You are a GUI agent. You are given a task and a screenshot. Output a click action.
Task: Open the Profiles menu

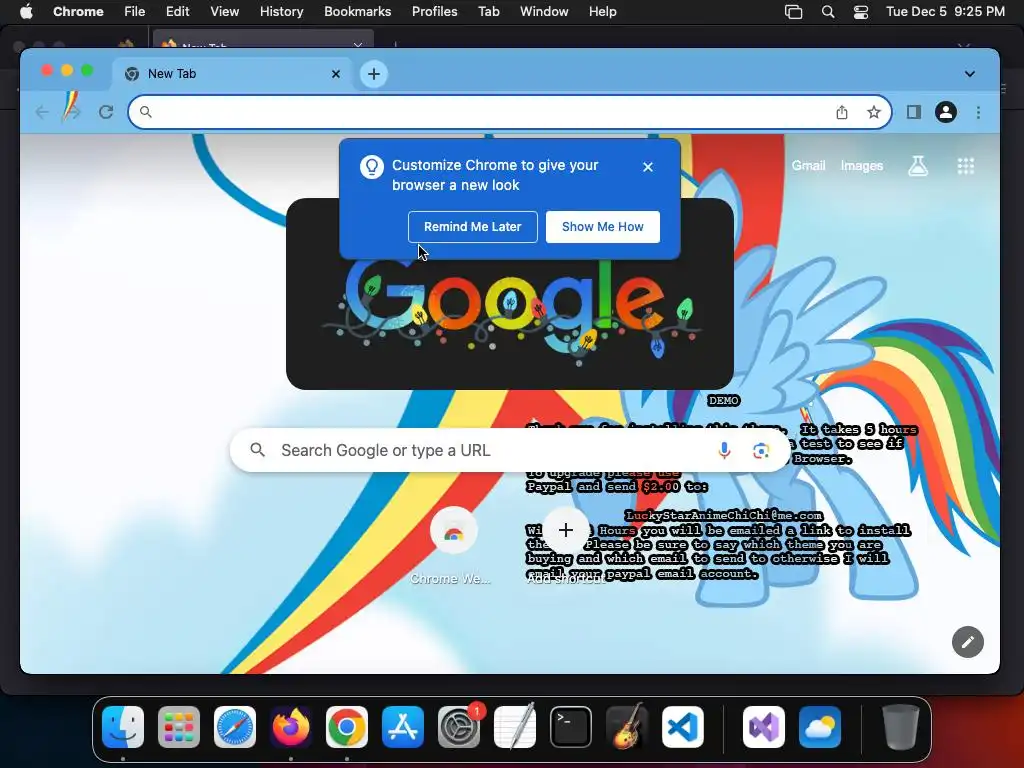(434, 12)
